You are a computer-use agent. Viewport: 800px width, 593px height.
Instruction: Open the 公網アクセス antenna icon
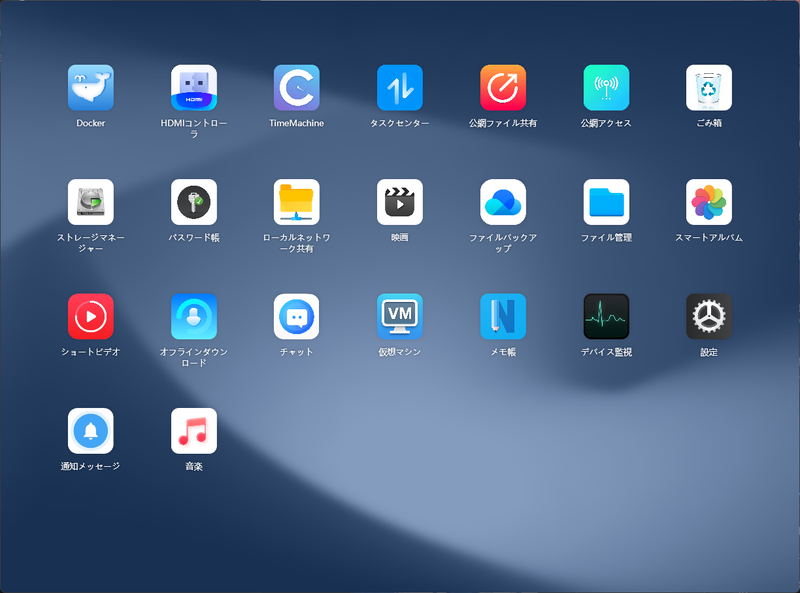point(606,87)
